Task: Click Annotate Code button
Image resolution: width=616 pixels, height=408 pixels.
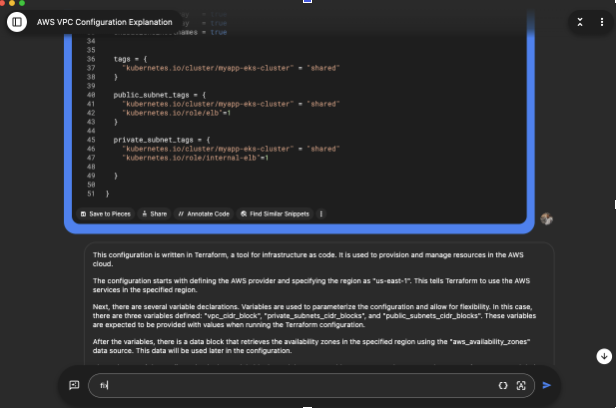Action: point(203,213)
